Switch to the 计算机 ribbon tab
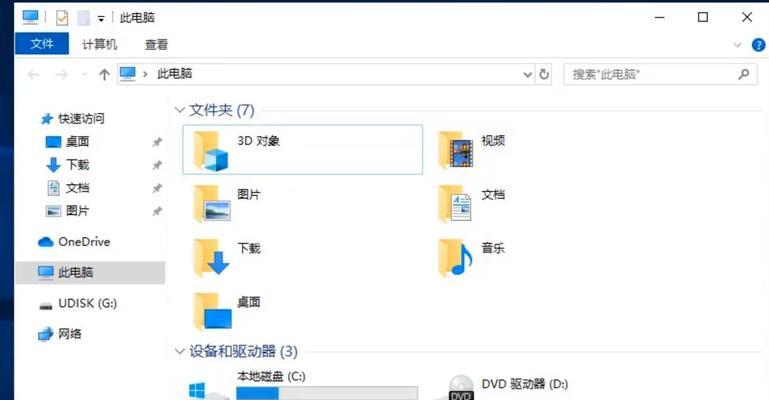The height and width of the screenshot is (400, 769). click(100, 45)
